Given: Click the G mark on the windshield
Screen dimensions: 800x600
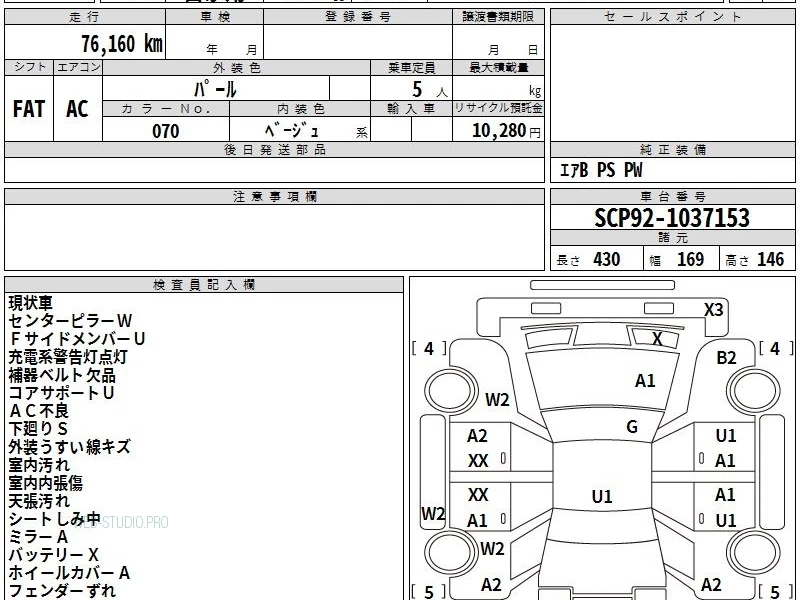Looking at the screenshot, I should [x=632, y=427].
